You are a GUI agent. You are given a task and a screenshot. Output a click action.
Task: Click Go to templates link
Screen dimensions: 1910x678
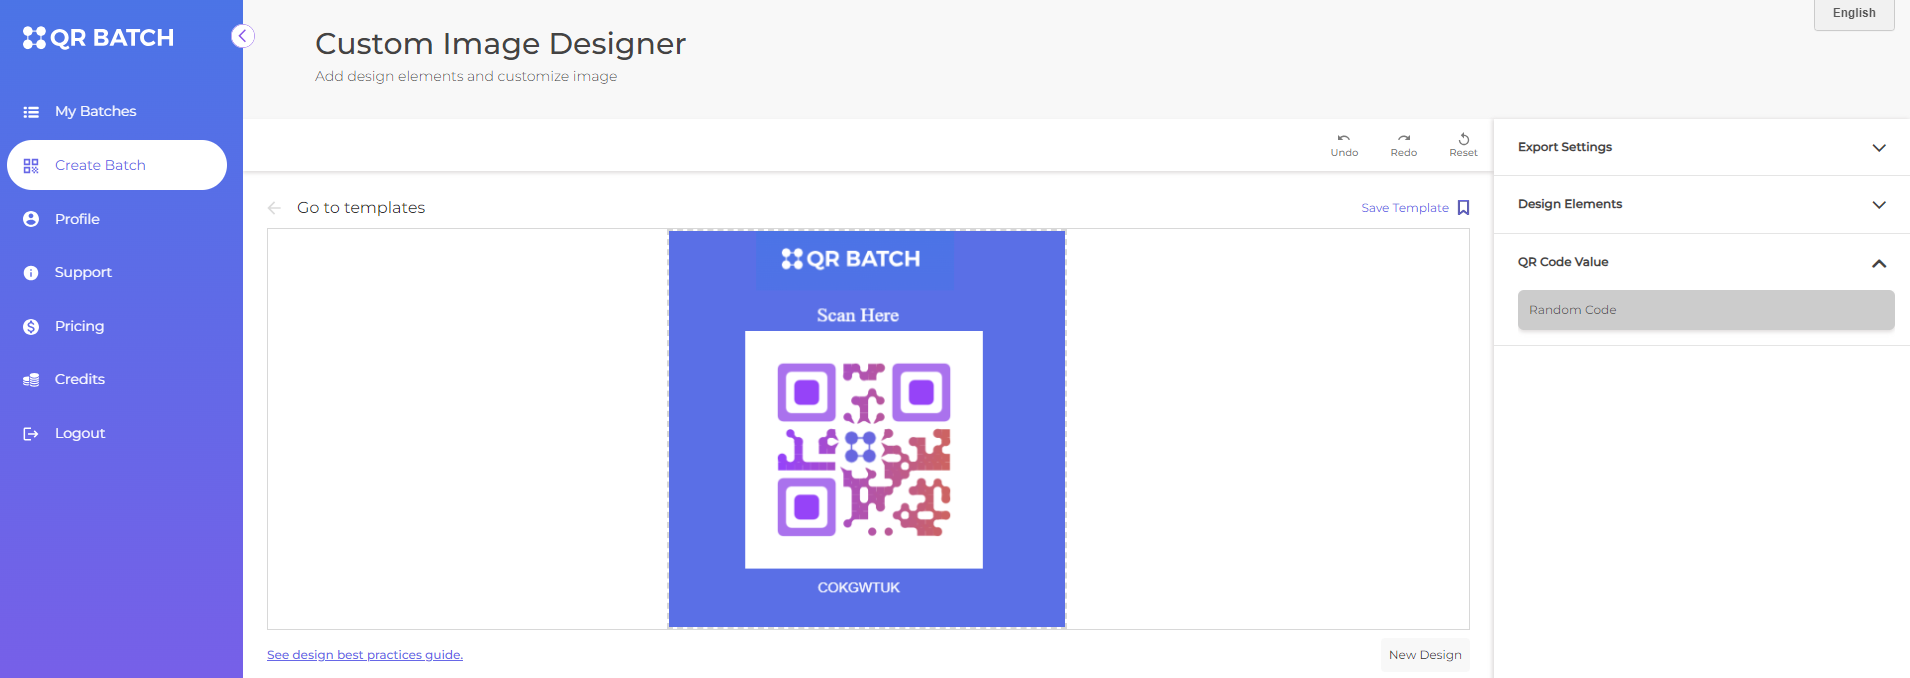[x=361, y=208]
